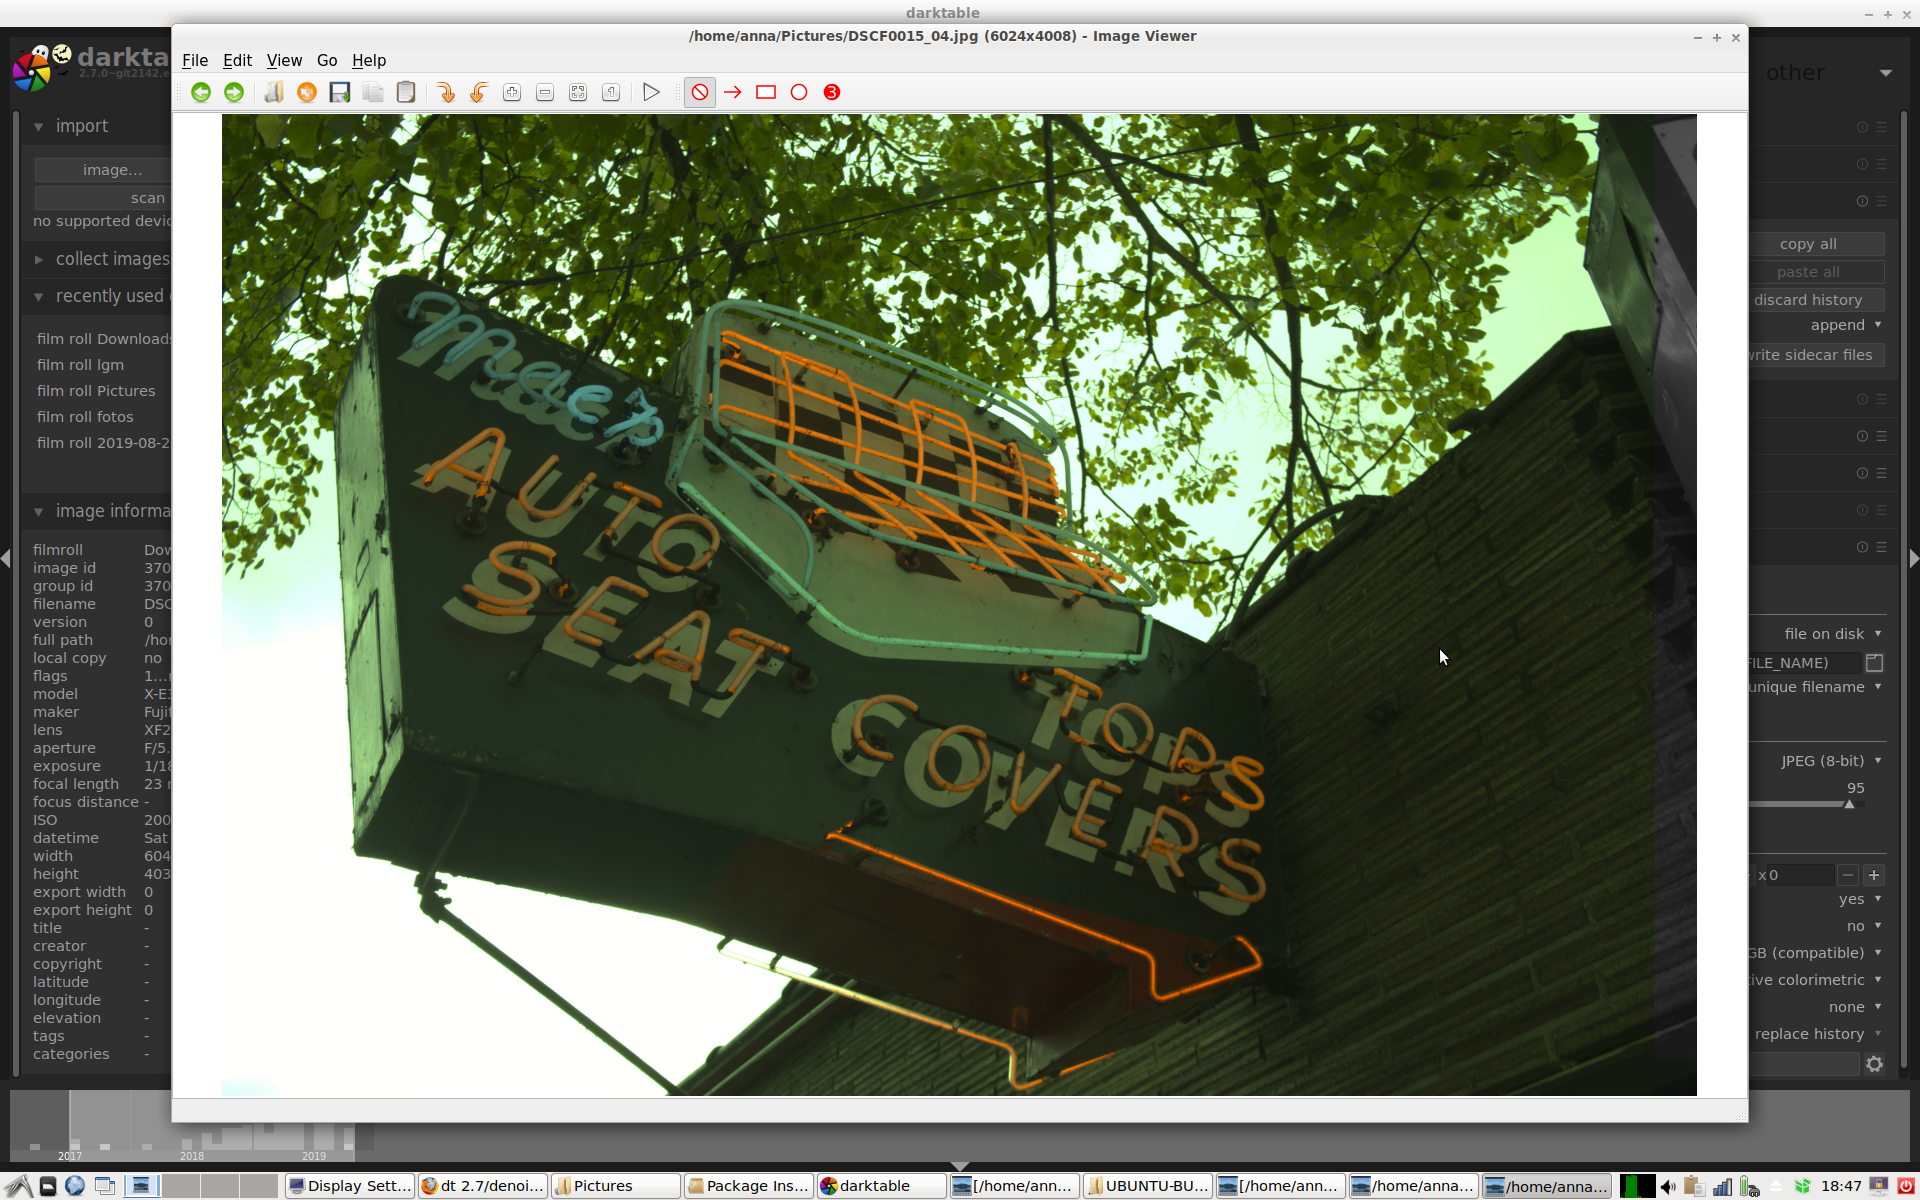Zoom in on the image

tap(512, 92)
